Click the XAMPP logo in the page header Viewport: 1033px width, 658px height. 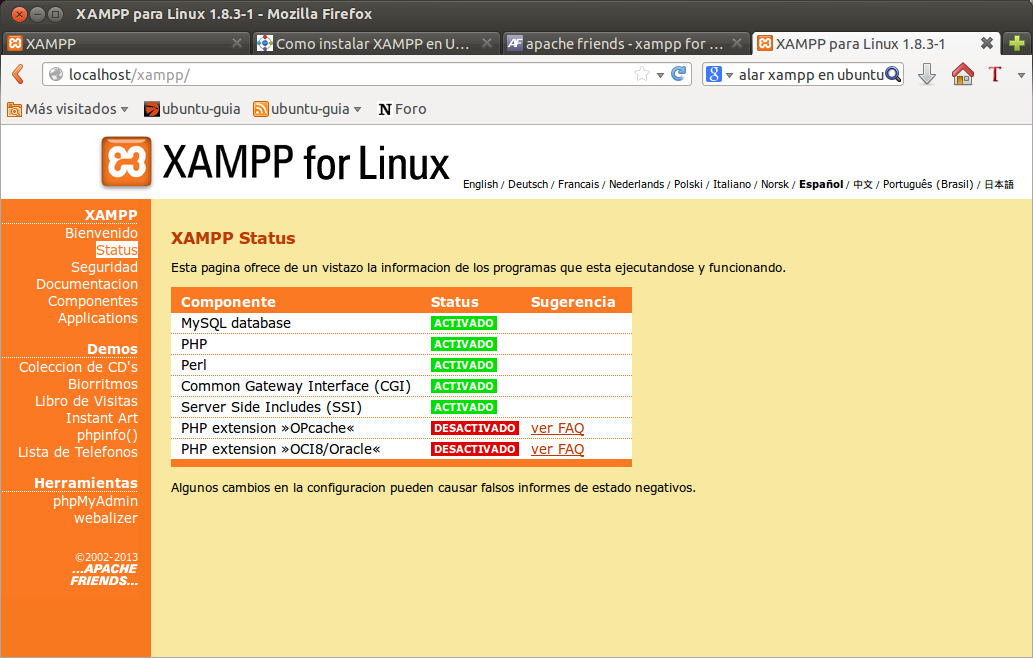(126, 161)
